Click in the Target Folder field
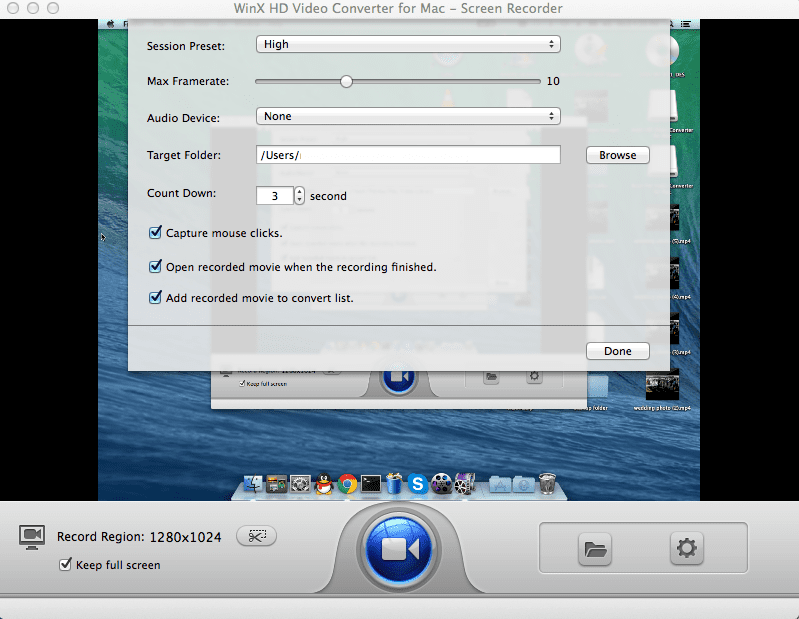The height and width of the screenshot is (619, 799). 408,155
